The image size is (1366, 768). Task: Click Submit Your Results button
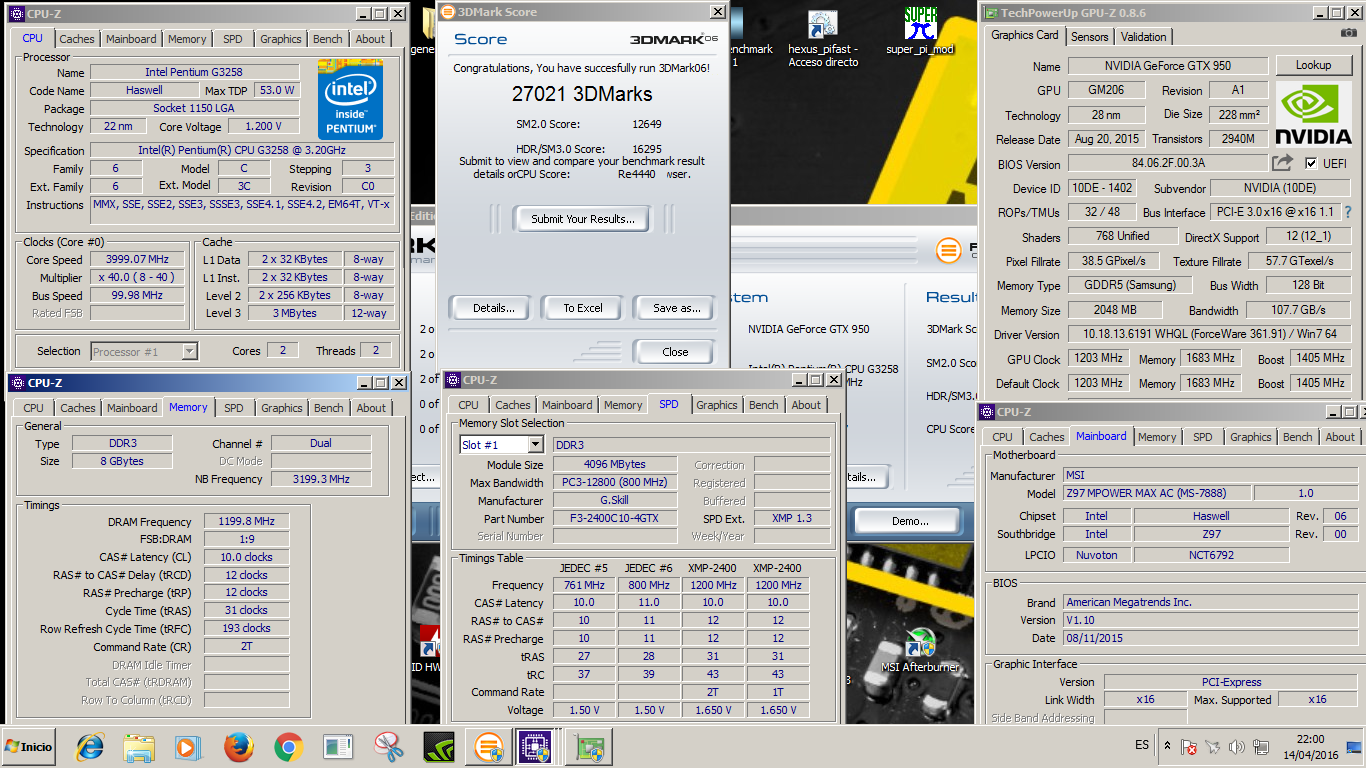[582, 219]
